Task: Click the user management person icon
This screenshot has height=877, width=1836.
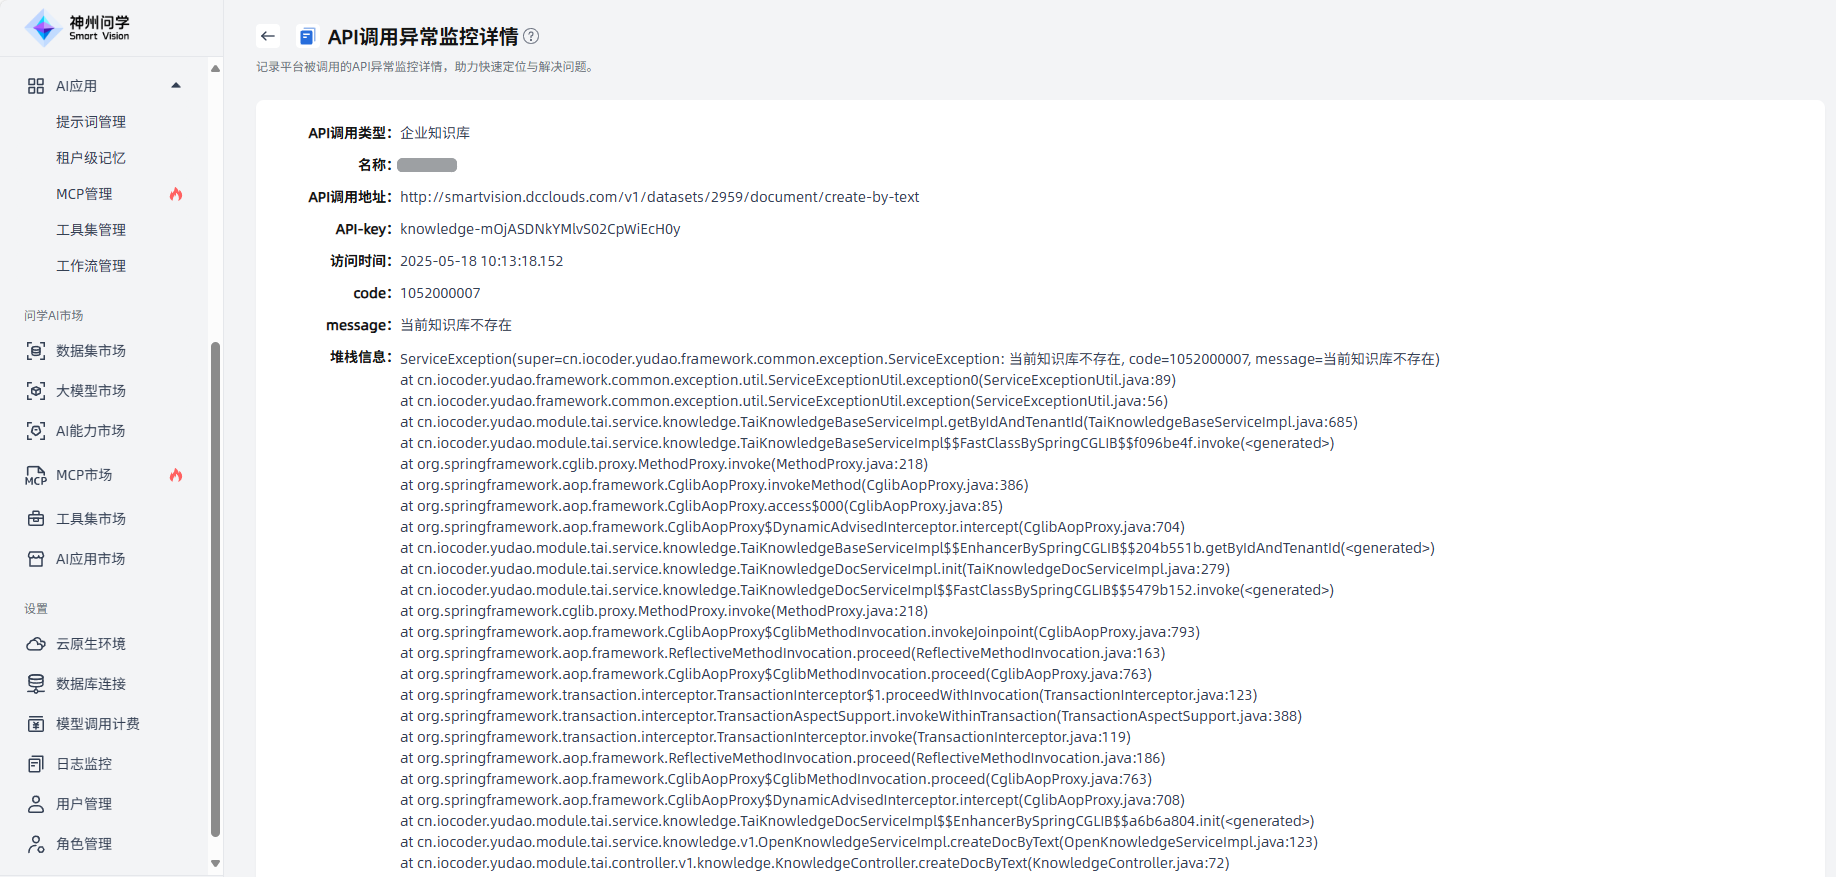Action: [36, 804]
